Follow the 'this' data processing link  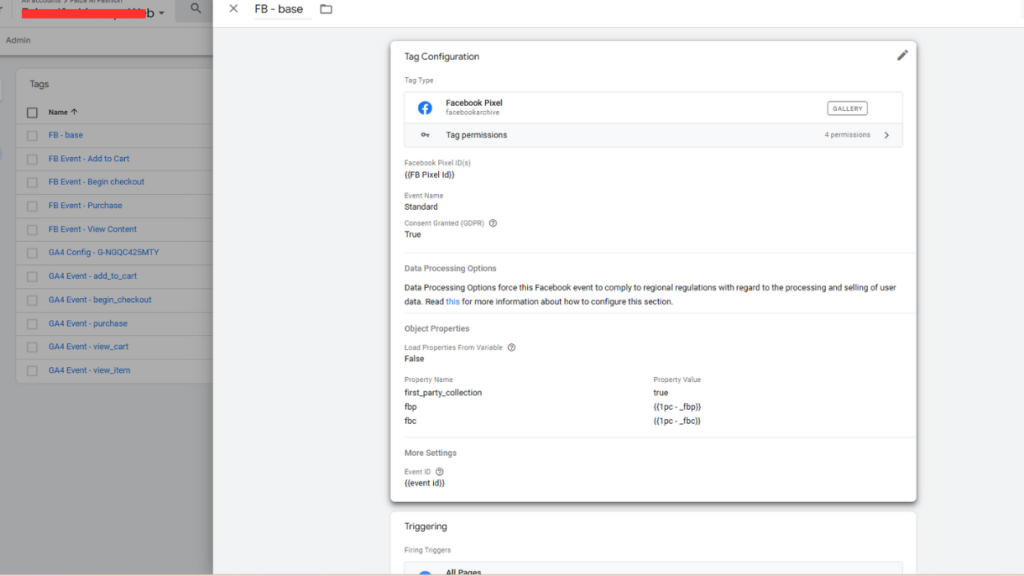(453, 302)
